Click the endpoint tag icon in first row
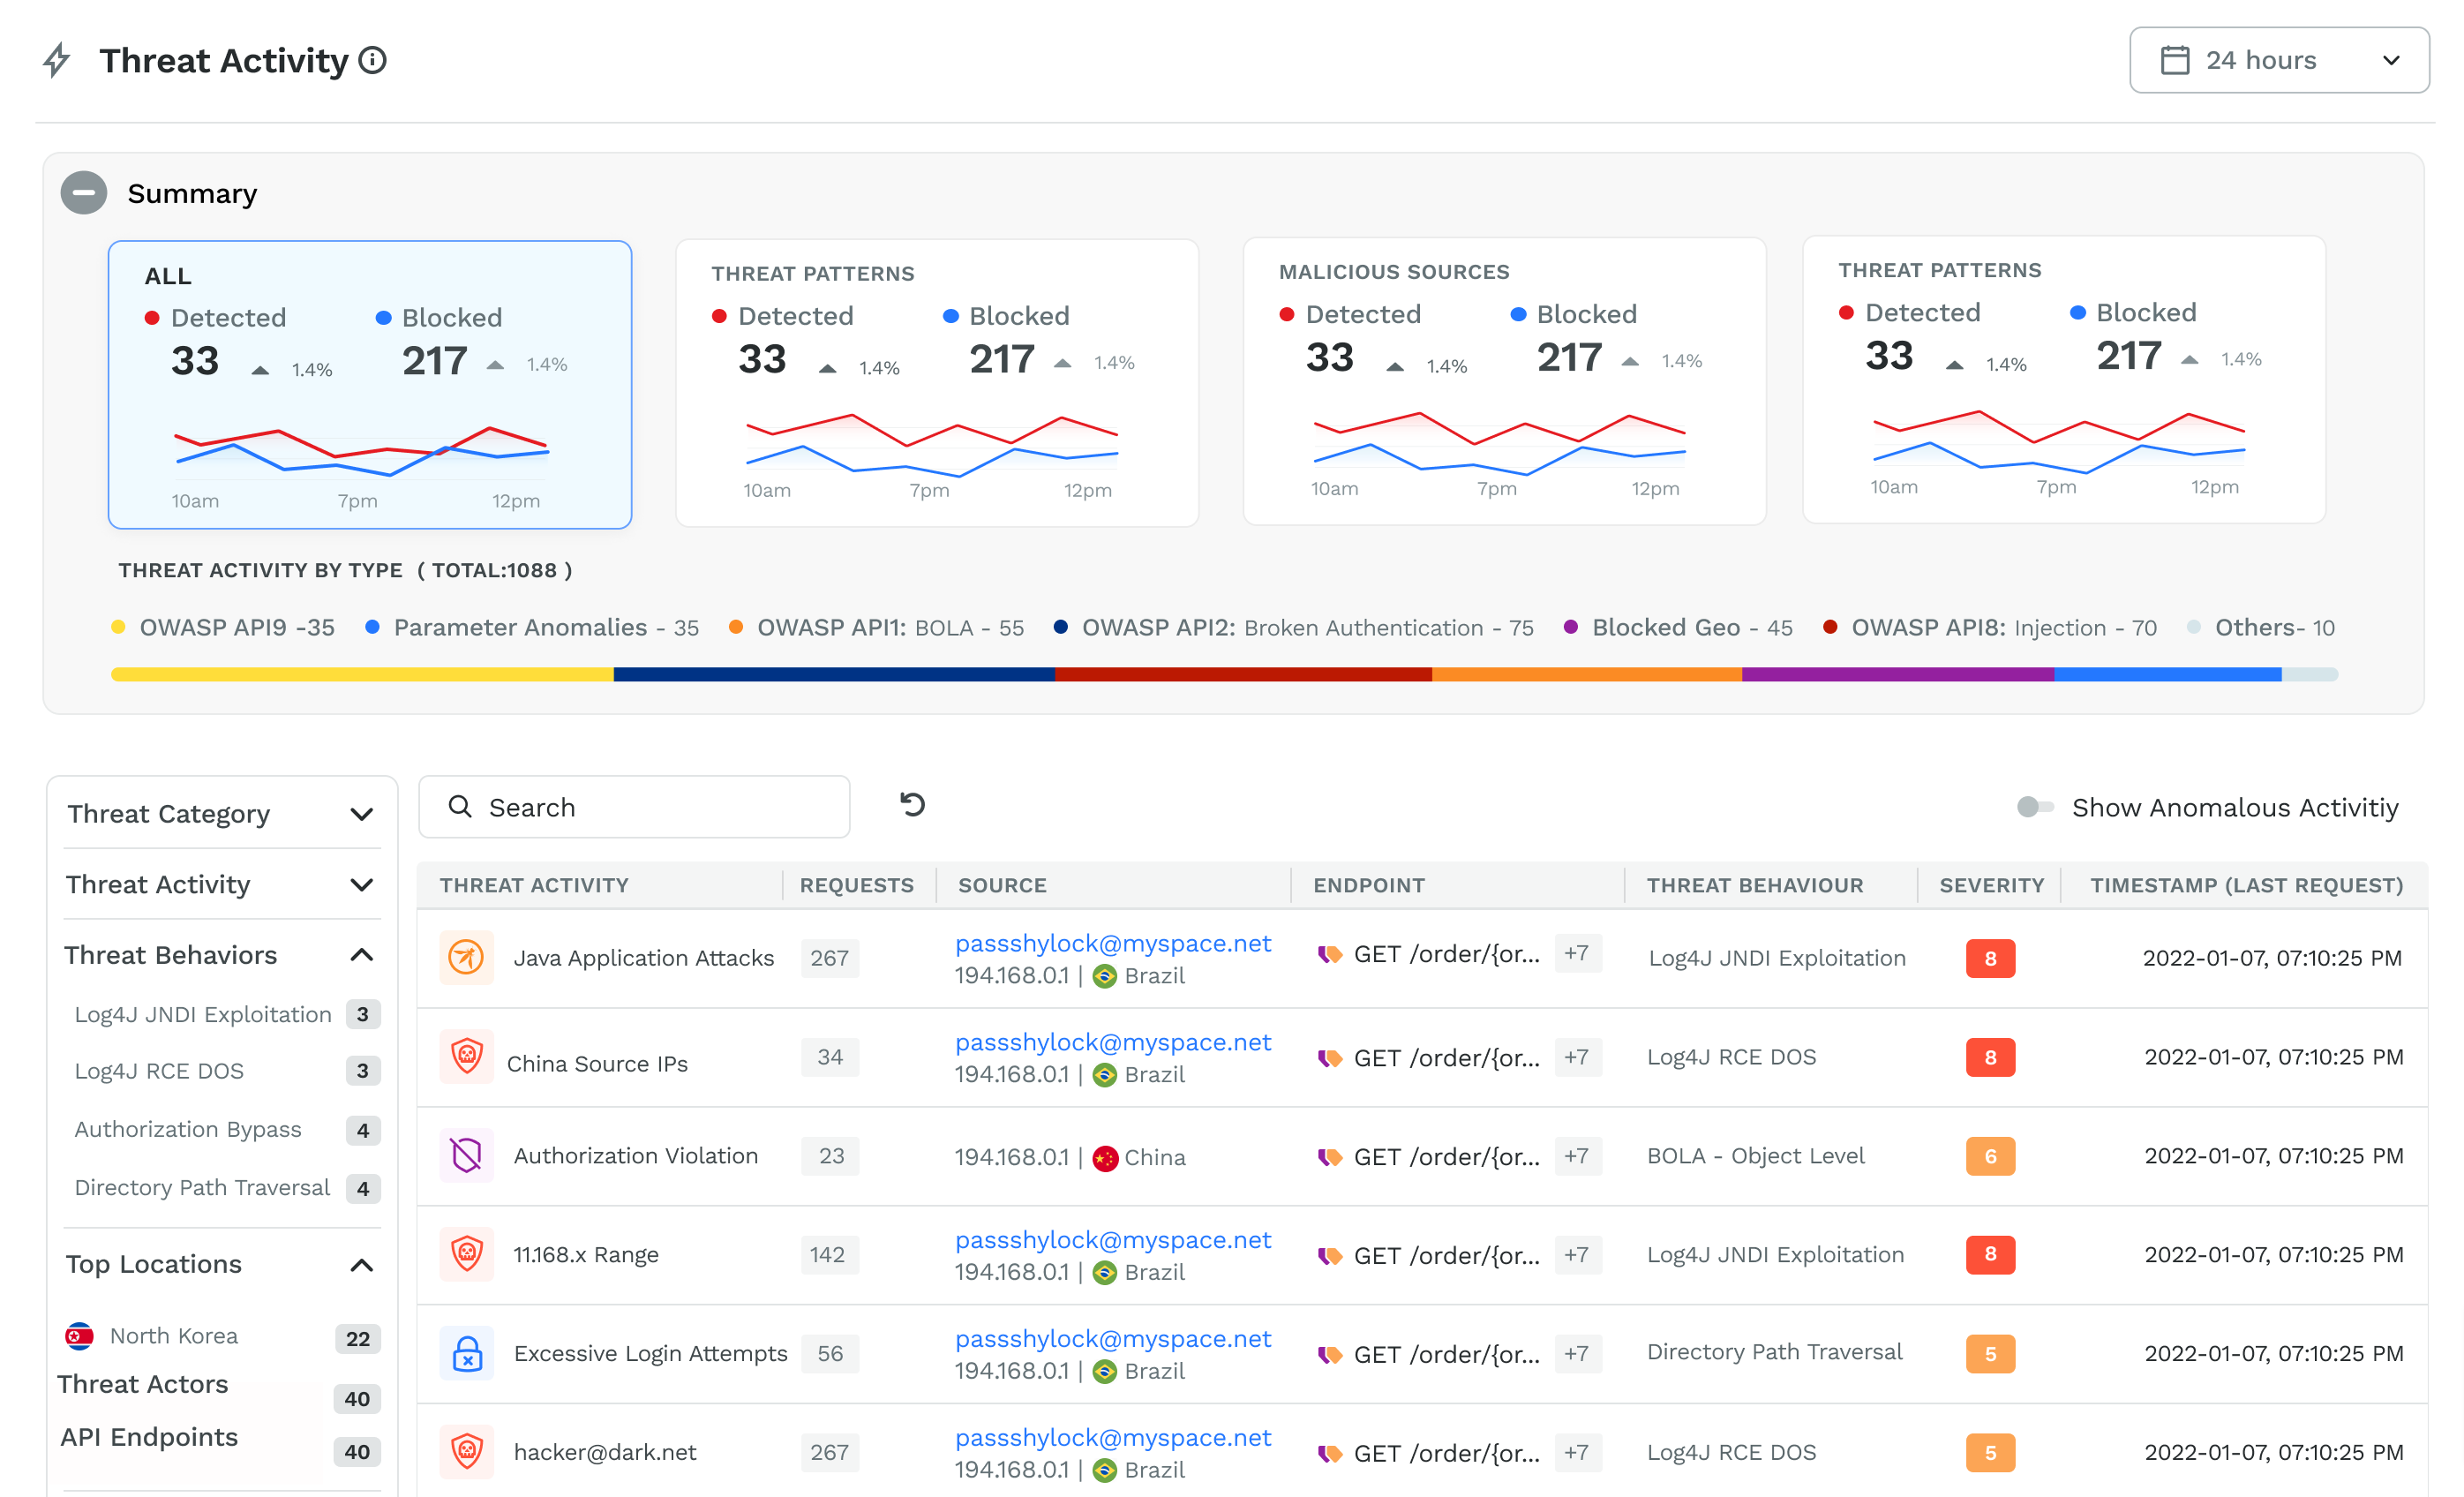The image size is (2464, 1497). click(1329, 955)
